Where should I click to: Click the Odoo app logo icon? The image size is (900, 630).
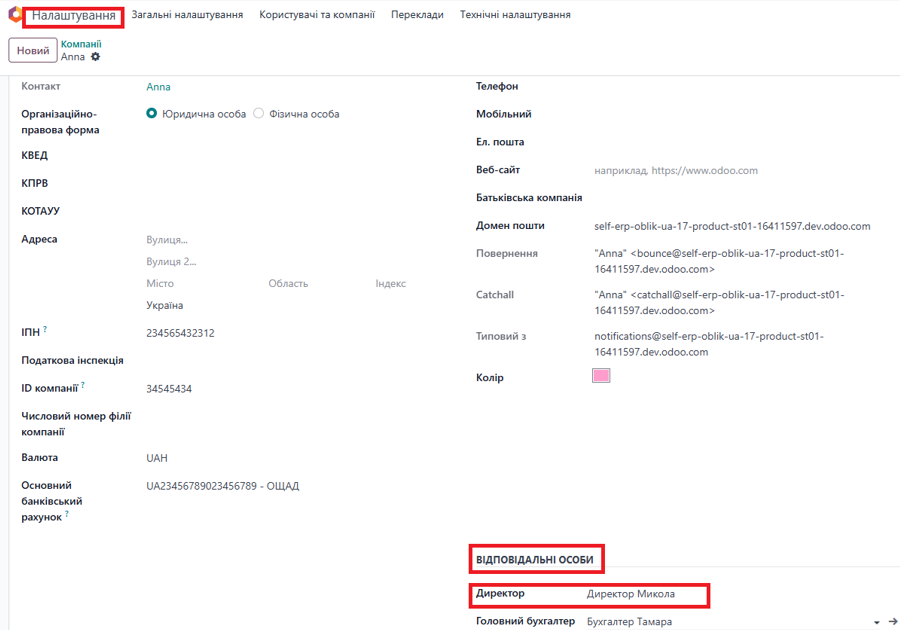(x=15, y=14)
